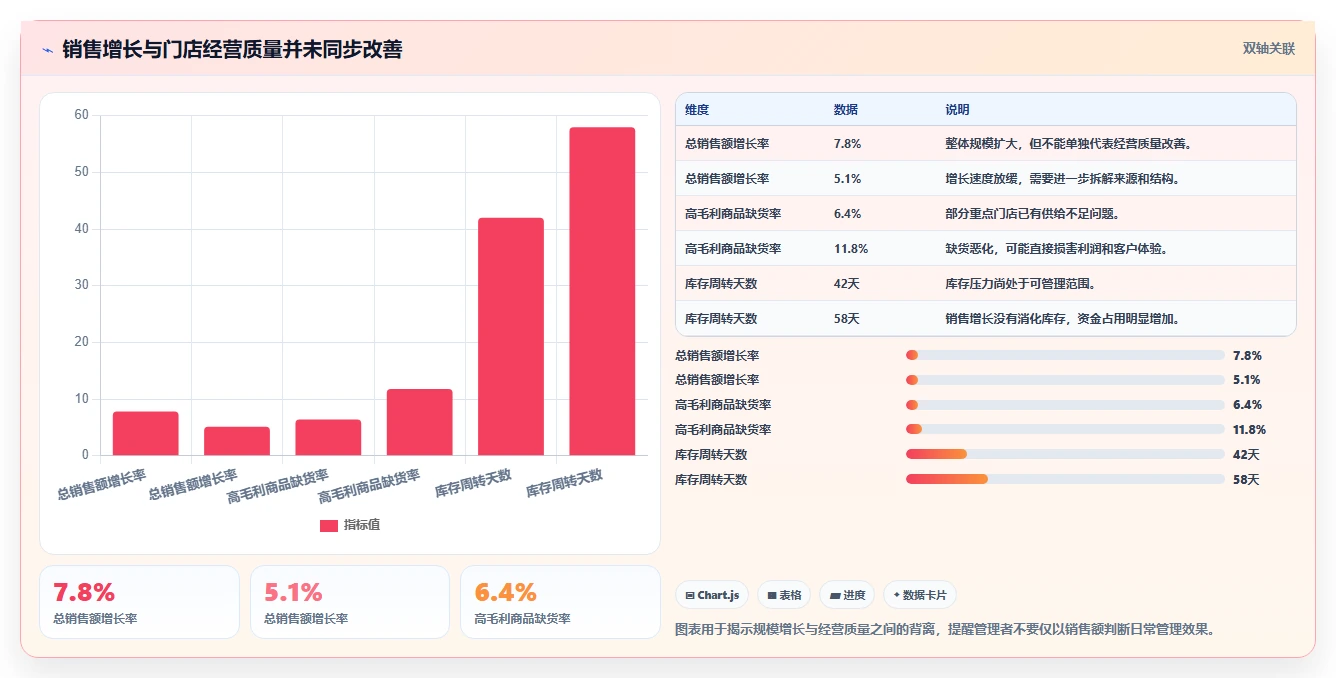The height and width of the screenshot is (678, 1336).
Task: Click the 进度 tag
Action: [847, 595]
